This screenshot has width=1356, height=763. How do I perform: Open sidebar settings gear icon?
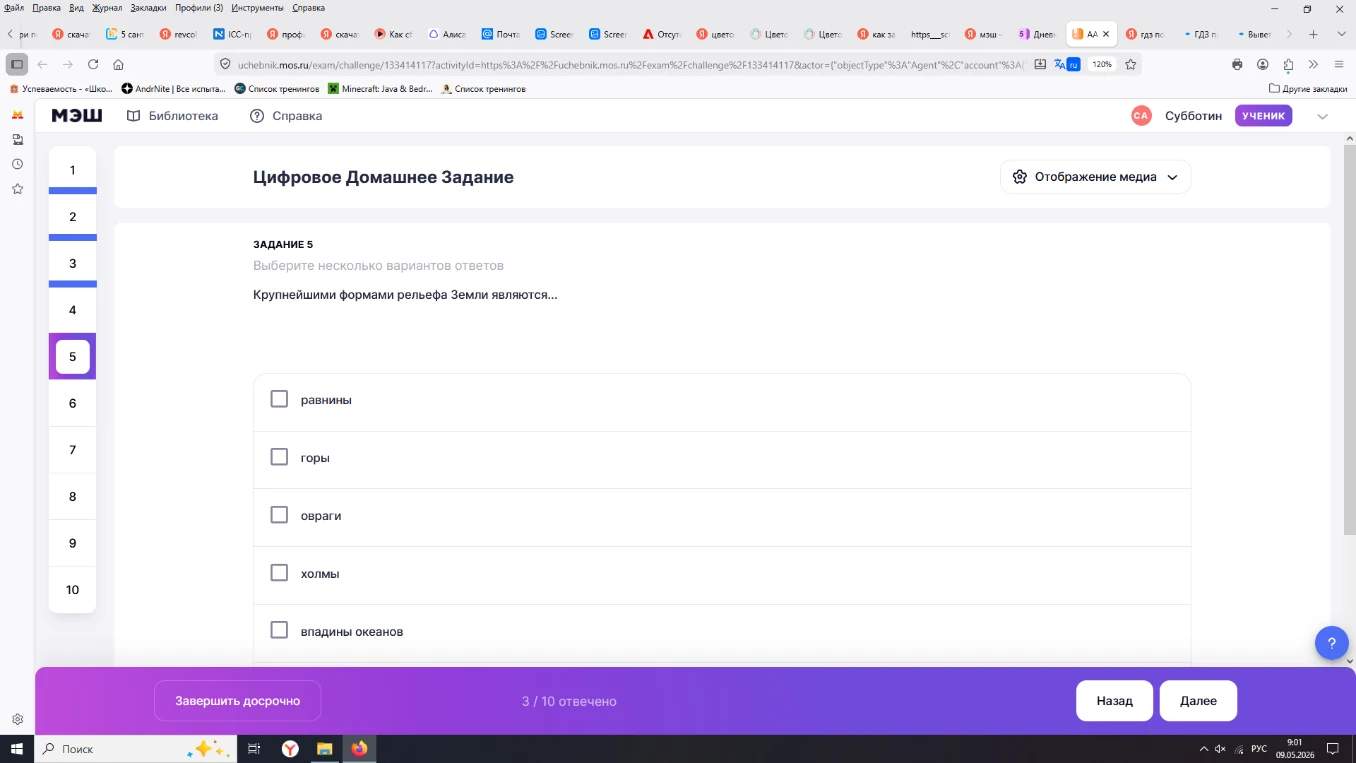point(17,719)
